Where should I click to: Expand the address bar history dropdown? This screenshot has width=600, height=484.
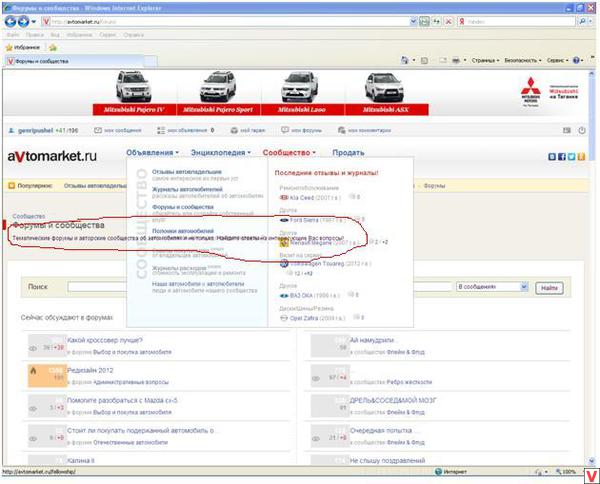pyautogui.click(x=413, y=21)
